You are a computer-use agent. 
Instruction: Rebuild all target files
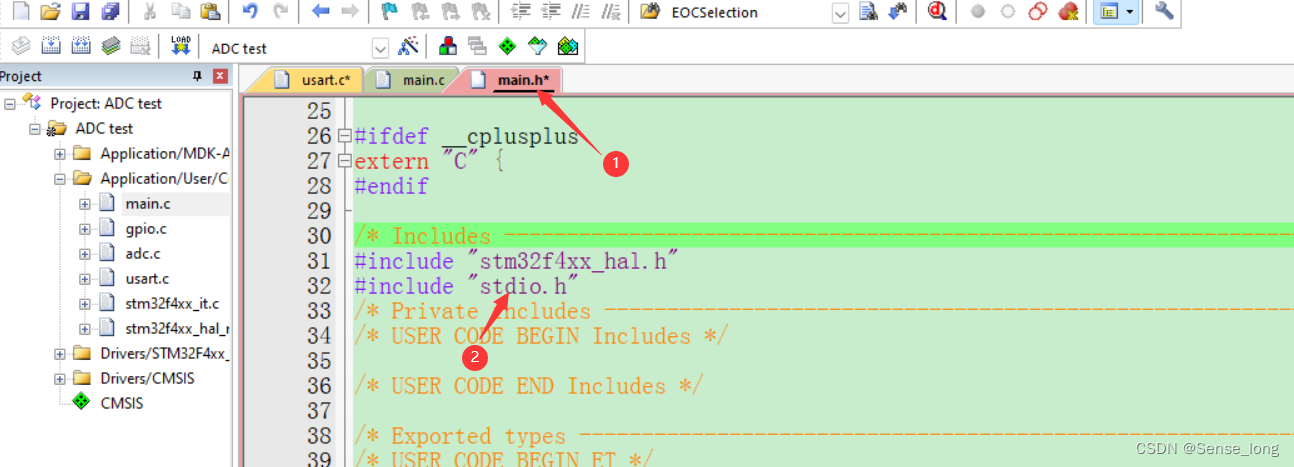[x=81, y=46]
